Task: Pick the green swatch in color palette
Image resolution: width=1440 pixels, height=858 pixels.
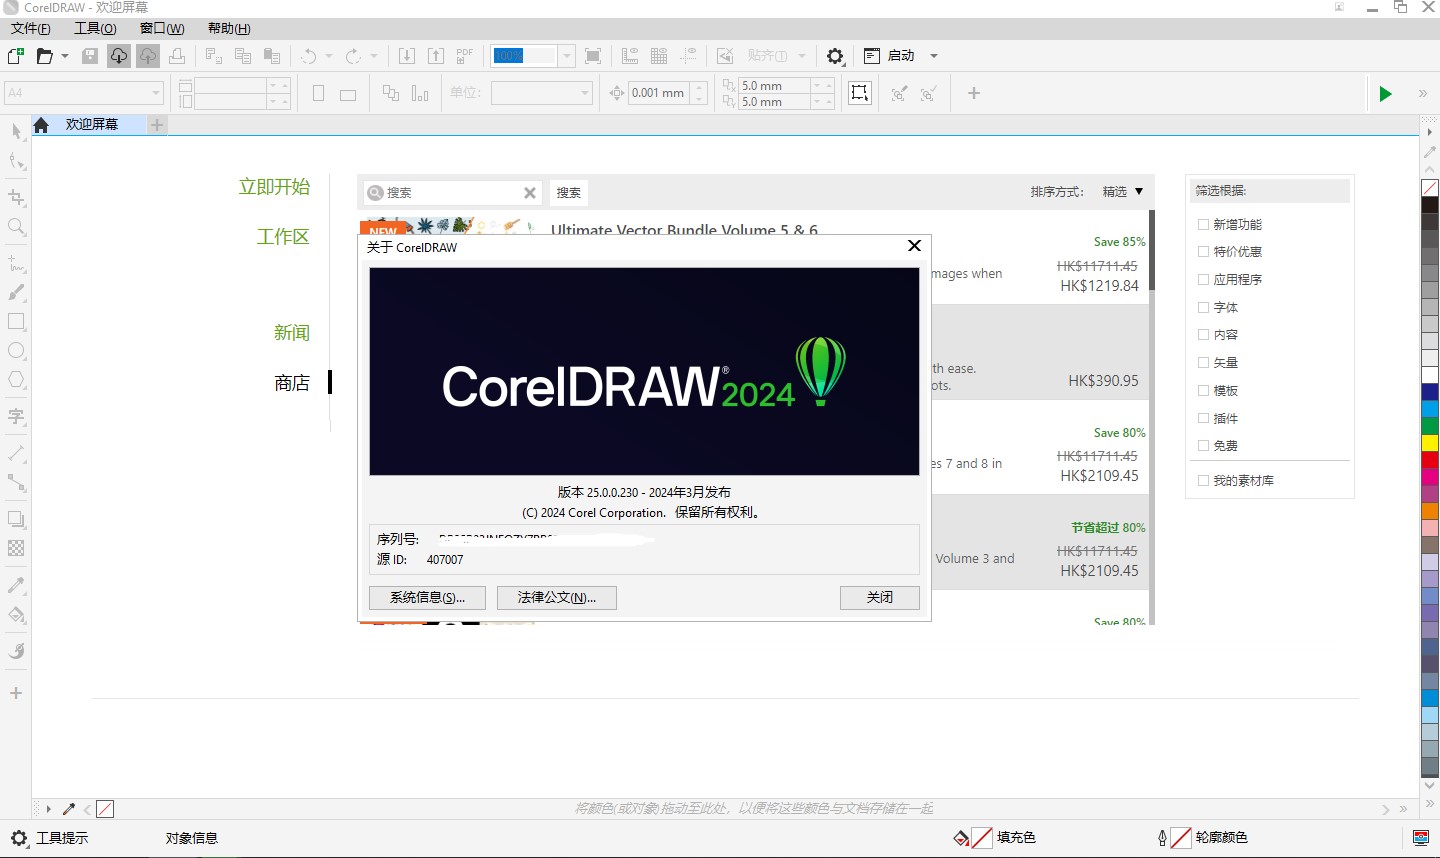Action: (1430, 425)
